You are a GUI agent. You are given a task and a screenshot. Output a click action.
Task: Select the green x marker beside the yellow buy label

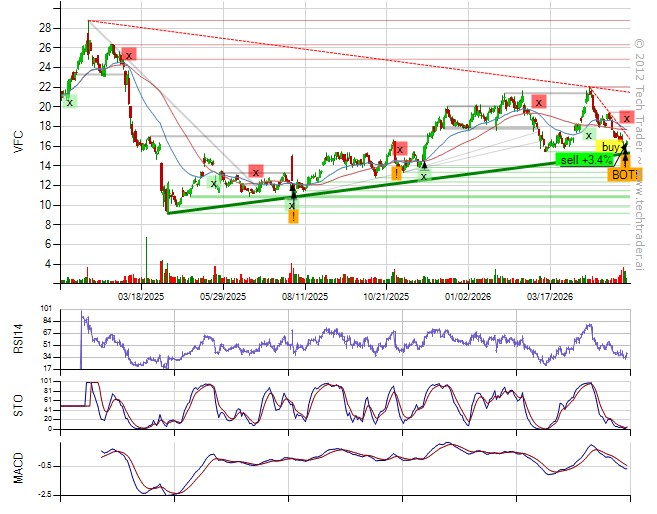click(589, 135)
